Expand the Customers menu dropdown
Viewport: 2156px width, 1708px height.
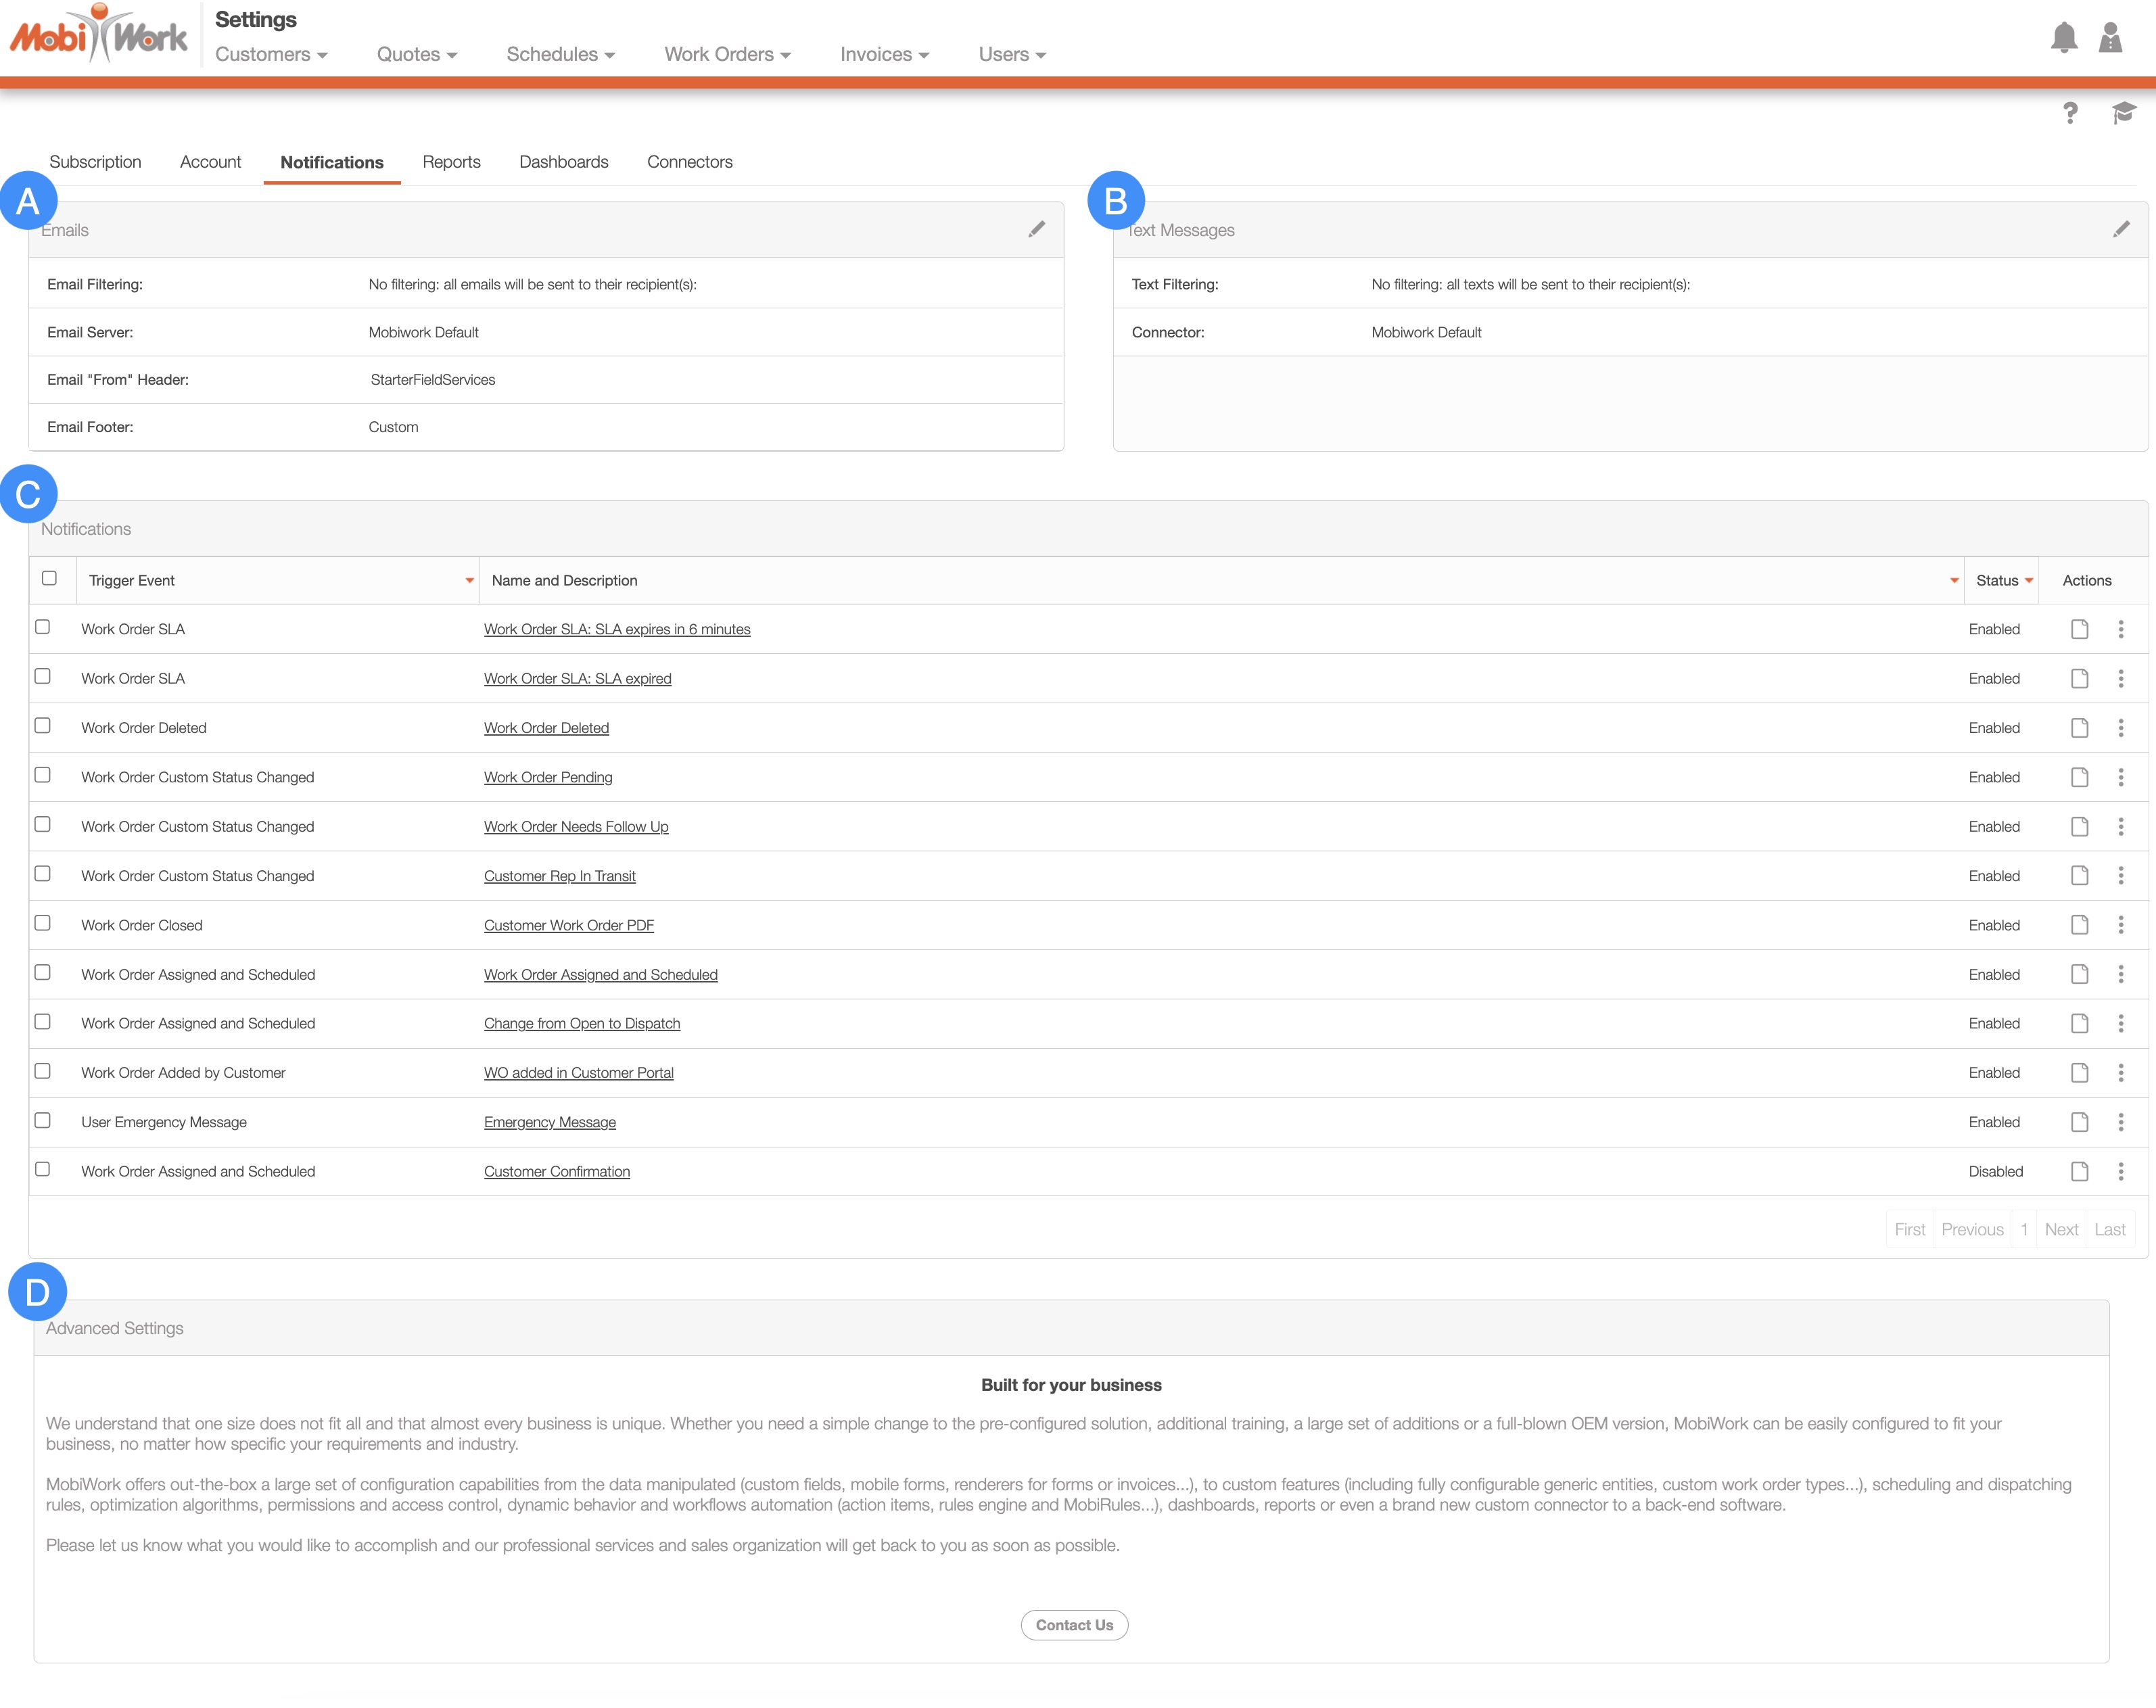pyautogui.click(x=271, y=55)
